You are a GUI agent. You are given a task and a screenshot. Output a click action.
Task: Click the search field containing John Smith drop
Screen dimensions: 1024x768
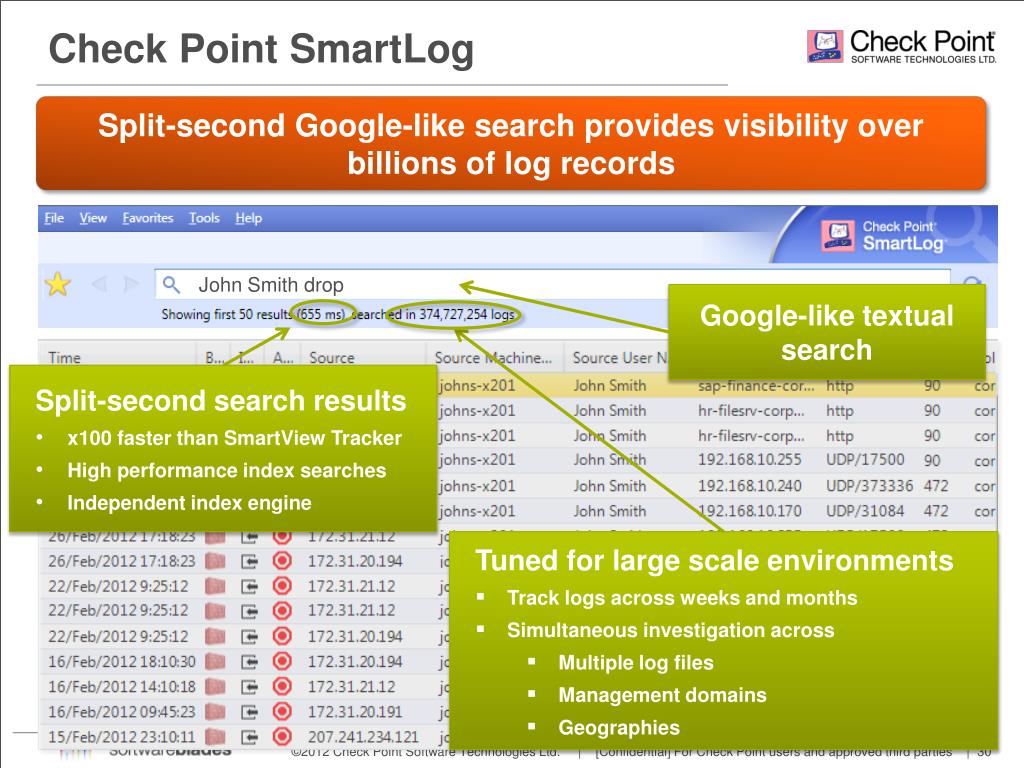click(x=552, y=285)
